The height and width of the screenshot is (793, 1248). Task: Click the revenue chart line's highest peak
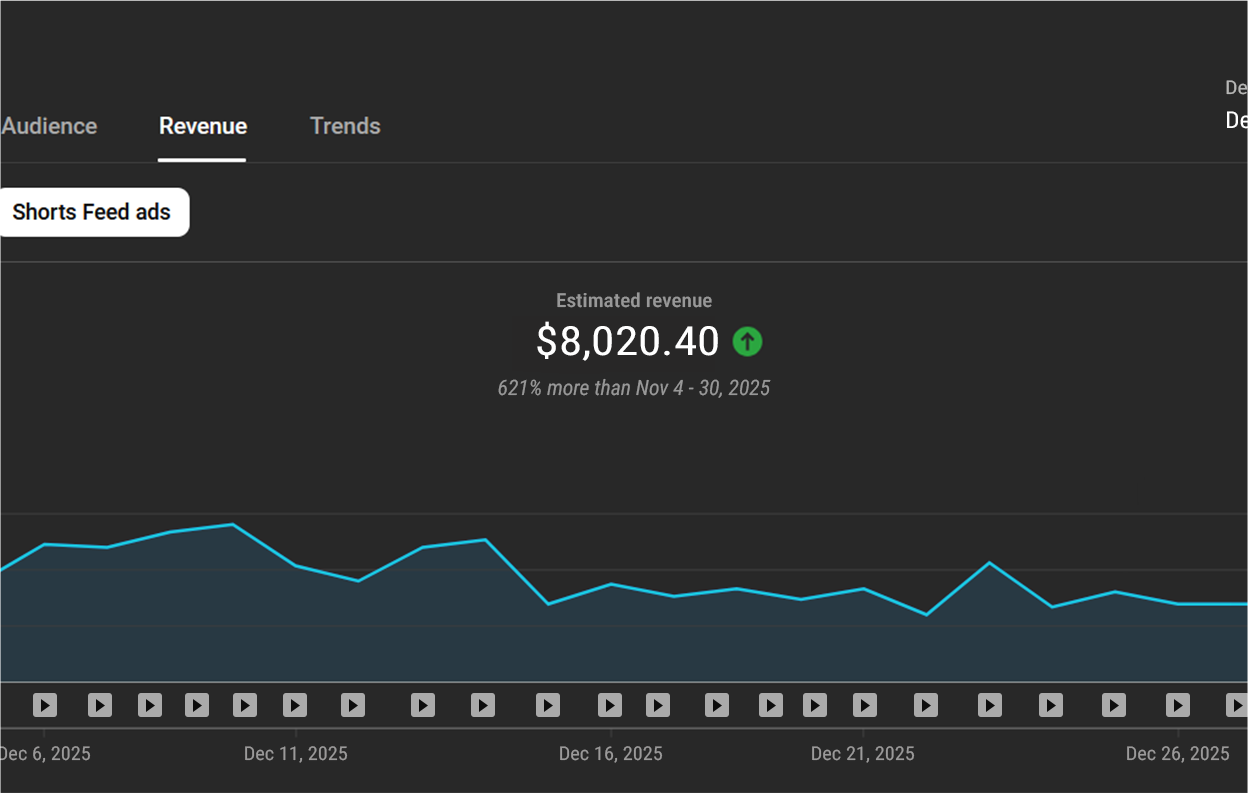click(230, 524)
